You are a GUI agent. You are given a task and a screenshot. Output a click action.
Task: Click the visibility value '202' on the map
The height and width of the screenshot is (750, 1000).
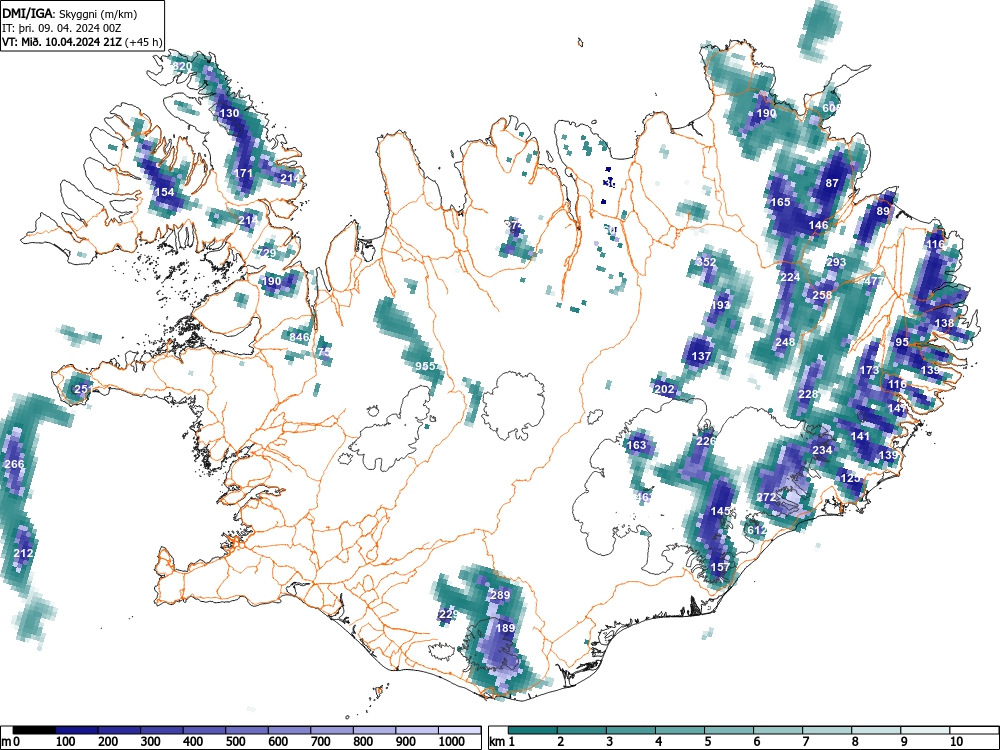point(665,388)
